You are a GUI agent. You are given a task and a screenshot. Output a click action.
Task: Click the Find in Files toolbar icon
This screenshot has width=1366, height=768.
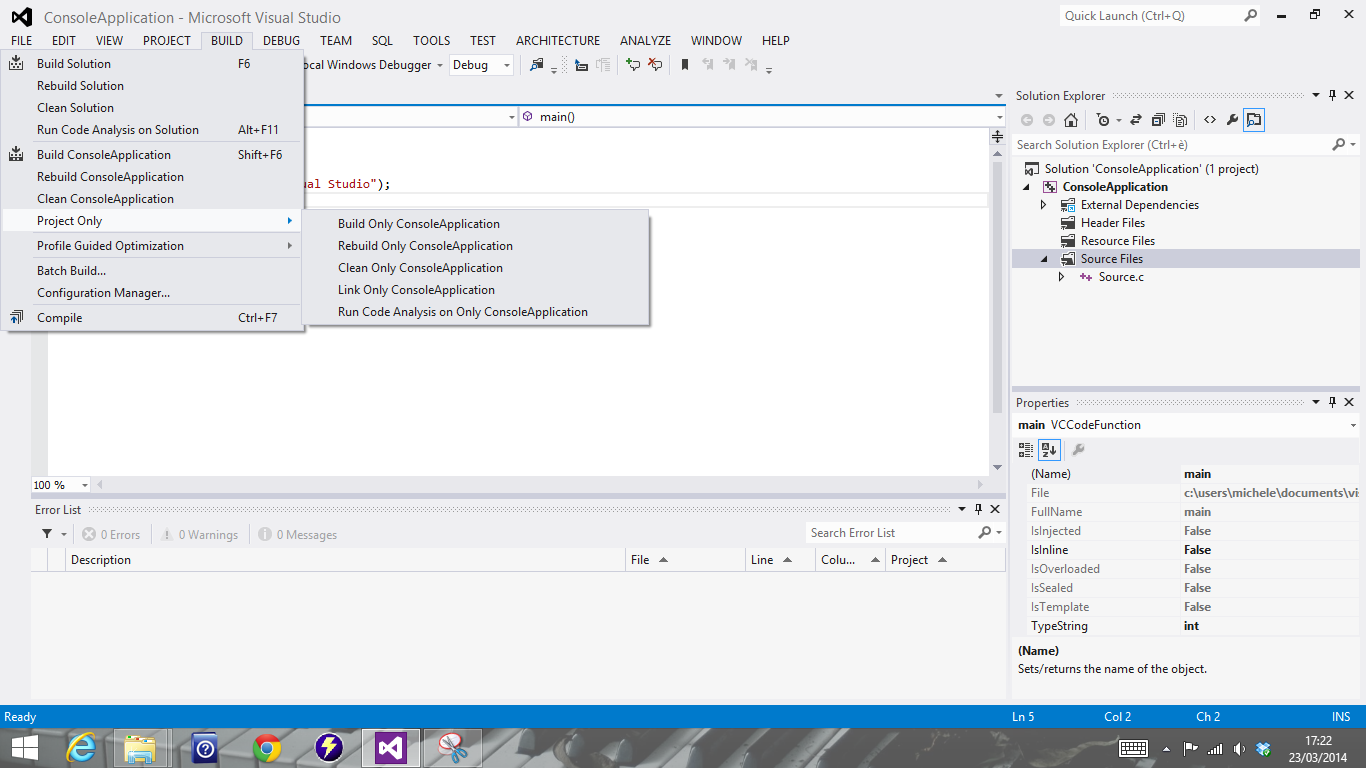pyautogui.click(x=537, y=65)
